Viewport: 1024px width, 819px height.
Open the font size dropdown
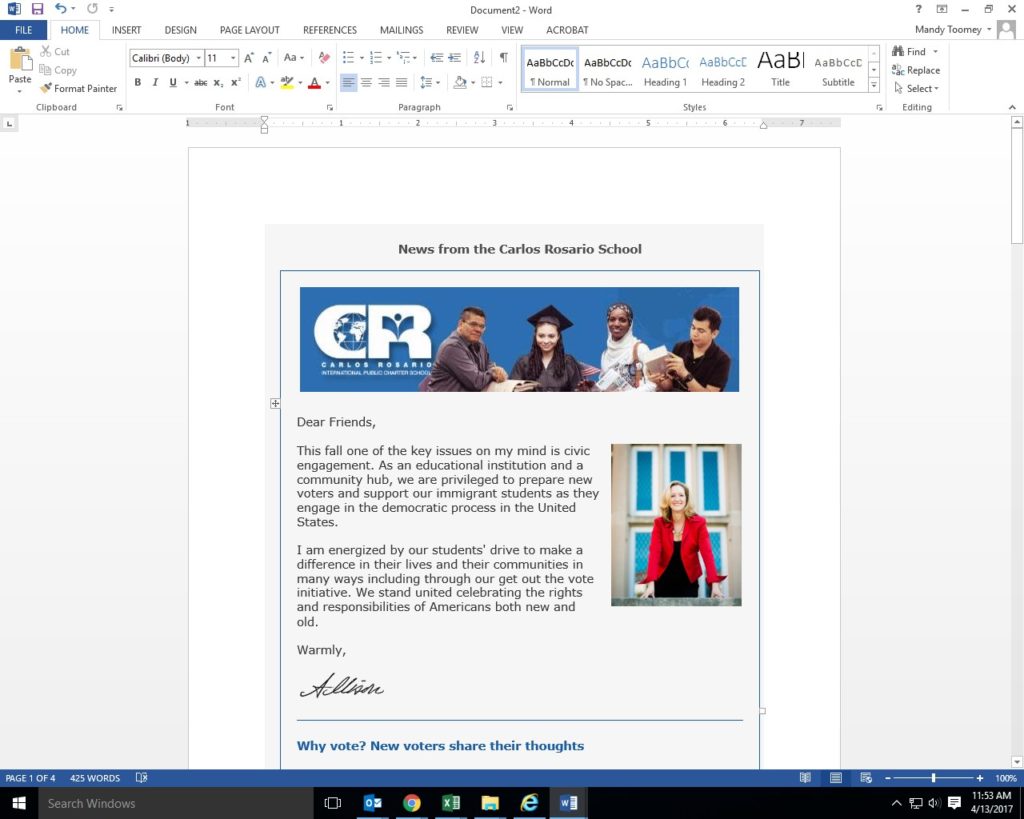coord(233,58)
